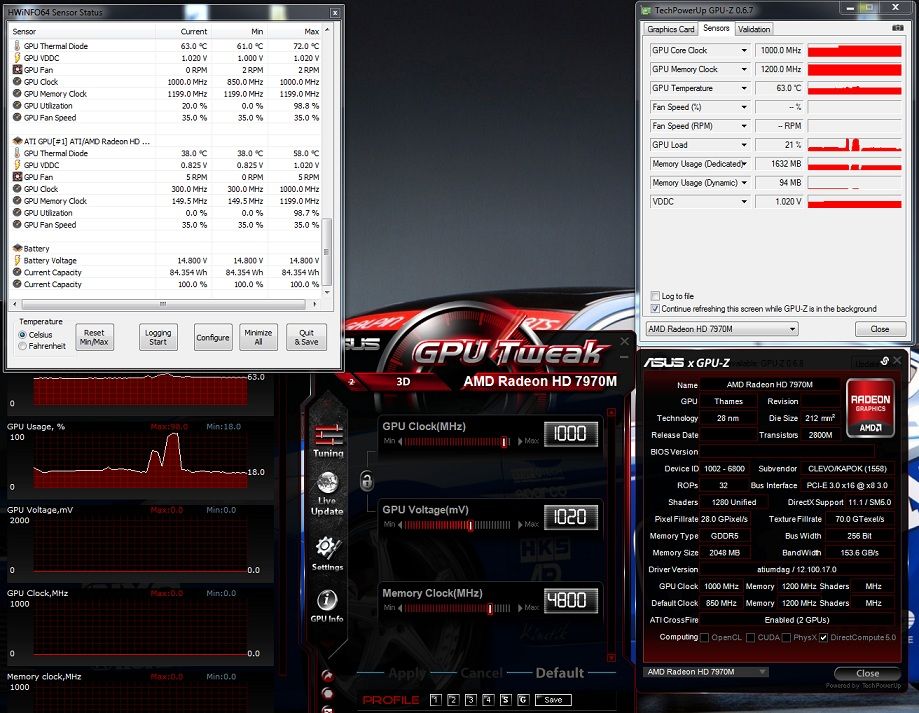Load GPU Tweak profile 3

coord(471,700)
